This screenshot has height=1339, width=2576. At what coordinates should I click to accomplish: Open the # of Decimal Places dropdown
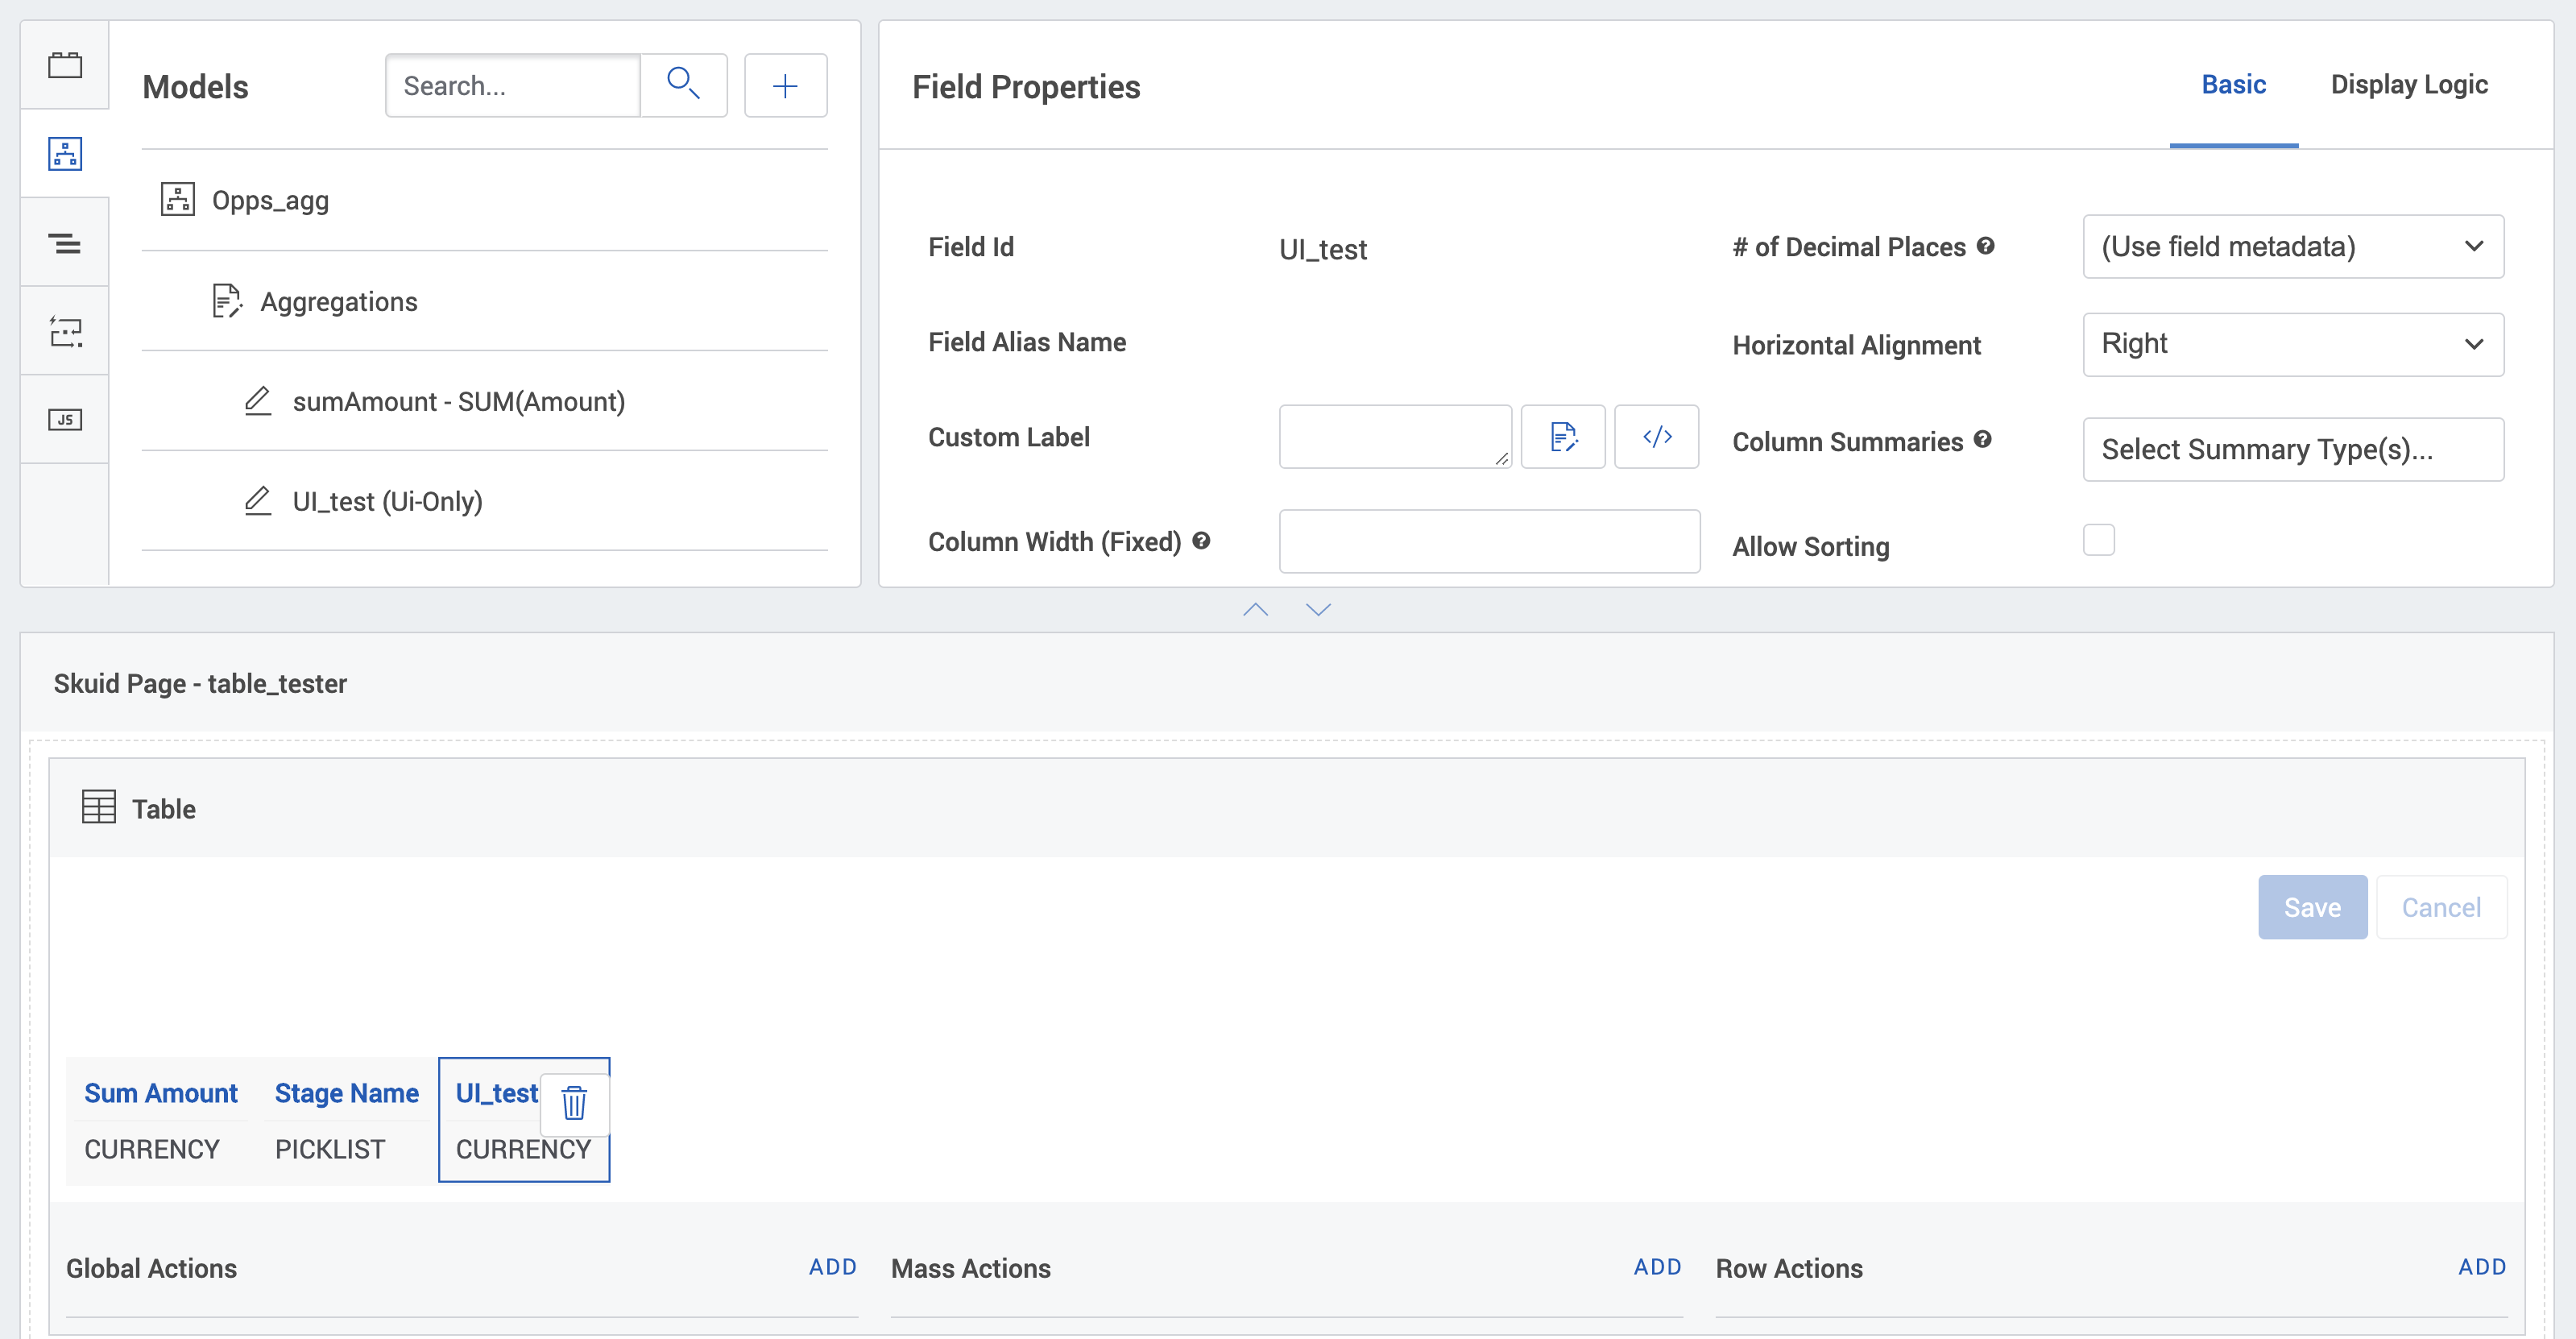2293,246
